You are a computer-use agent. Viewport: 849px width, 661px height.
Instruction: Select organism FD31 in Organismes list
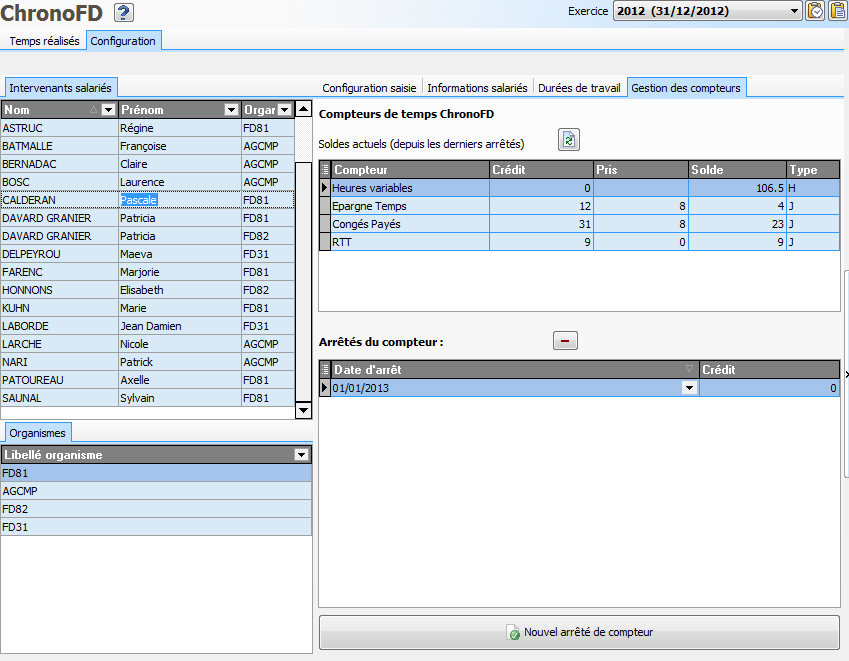pyautogui.click(x=156, y=527)
